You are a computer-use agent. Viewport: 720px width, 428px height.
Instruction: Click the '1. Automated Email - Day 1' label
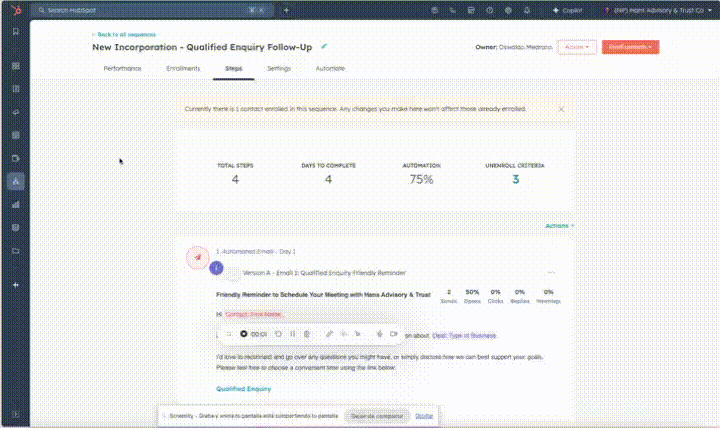pyautogui.click(x=256, y=252)
